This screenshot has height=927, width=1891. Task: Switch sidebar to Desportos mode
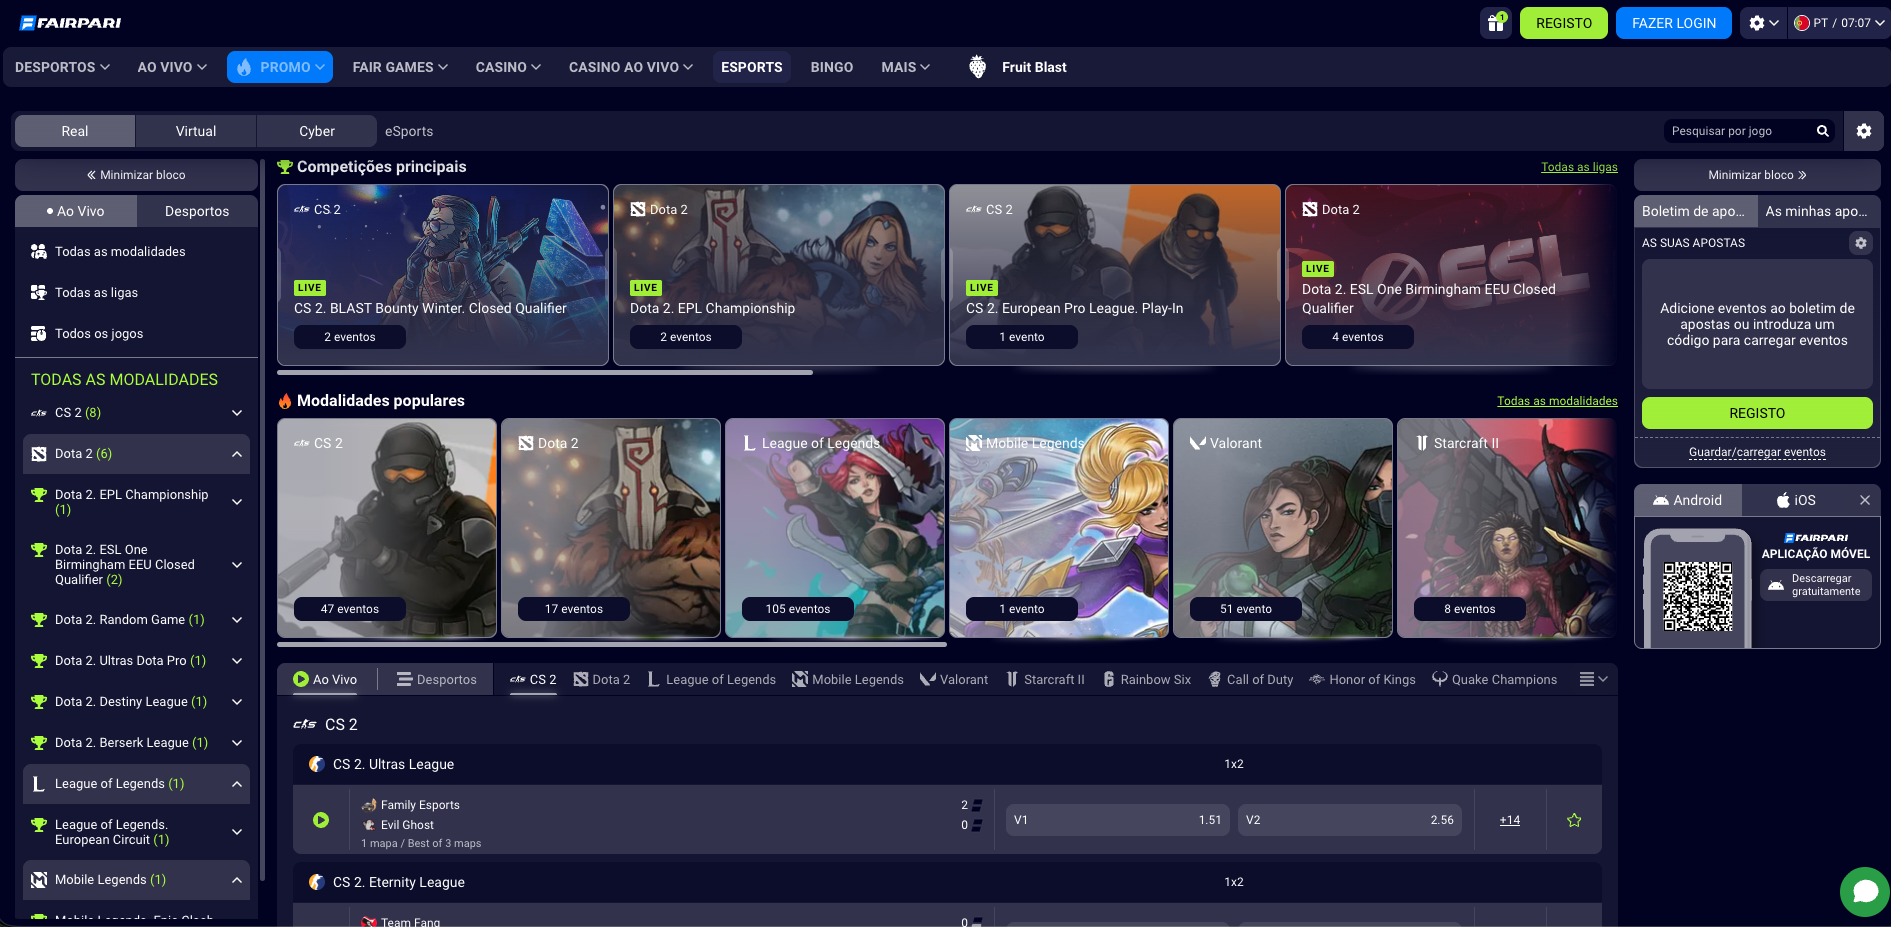197,211
